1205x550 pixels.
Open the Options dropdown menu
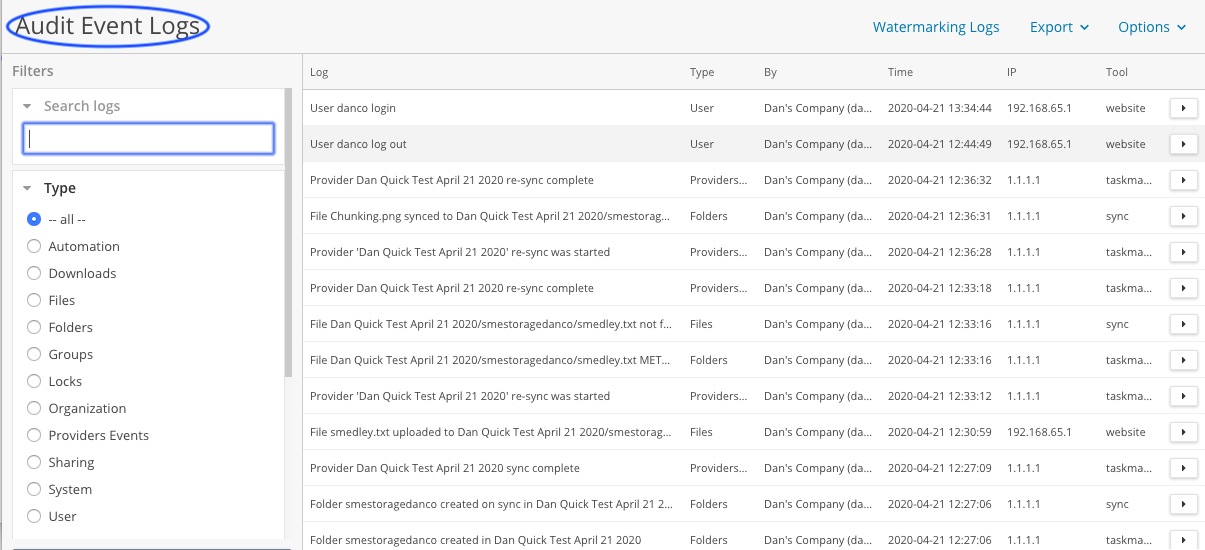(x=1151, y=27)
